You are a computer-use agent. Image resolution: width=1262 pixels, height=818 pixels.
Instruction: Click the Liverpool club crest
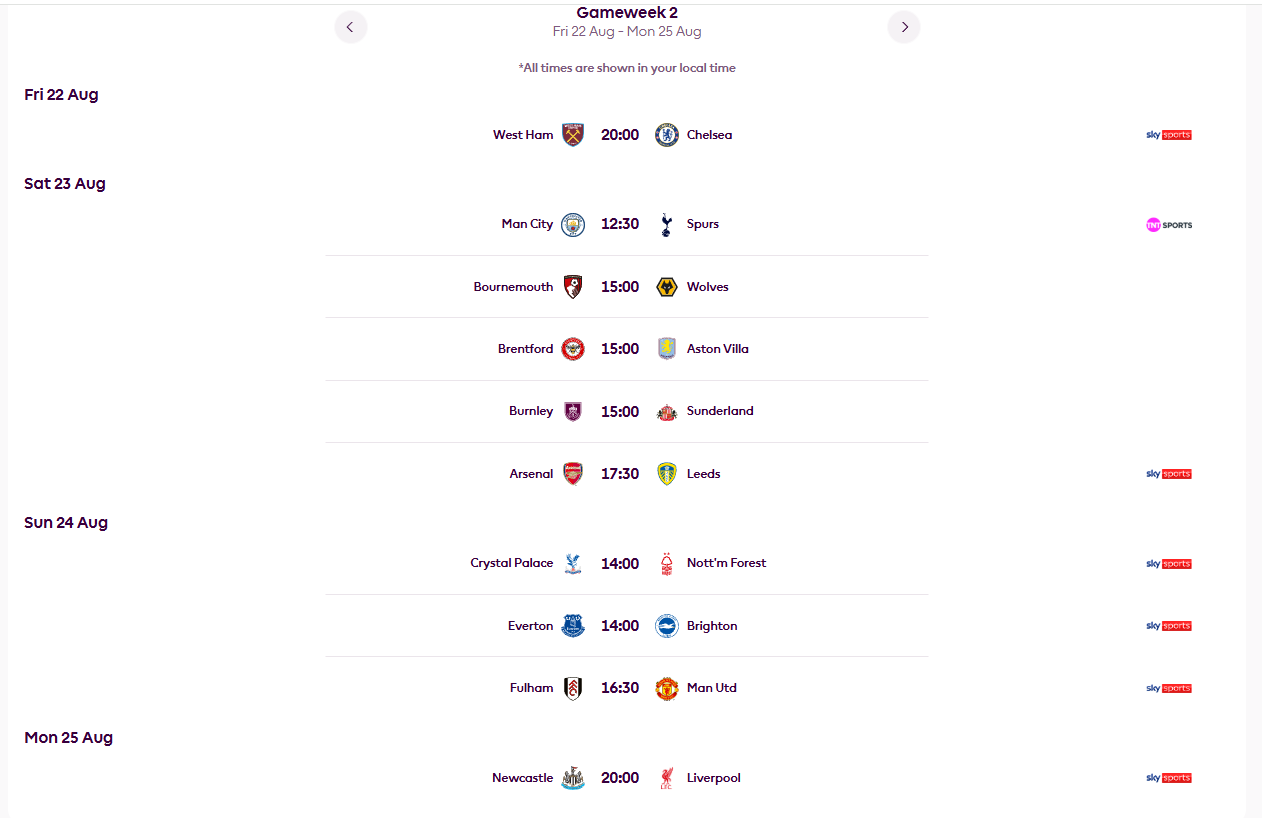(x=667, y=778)
